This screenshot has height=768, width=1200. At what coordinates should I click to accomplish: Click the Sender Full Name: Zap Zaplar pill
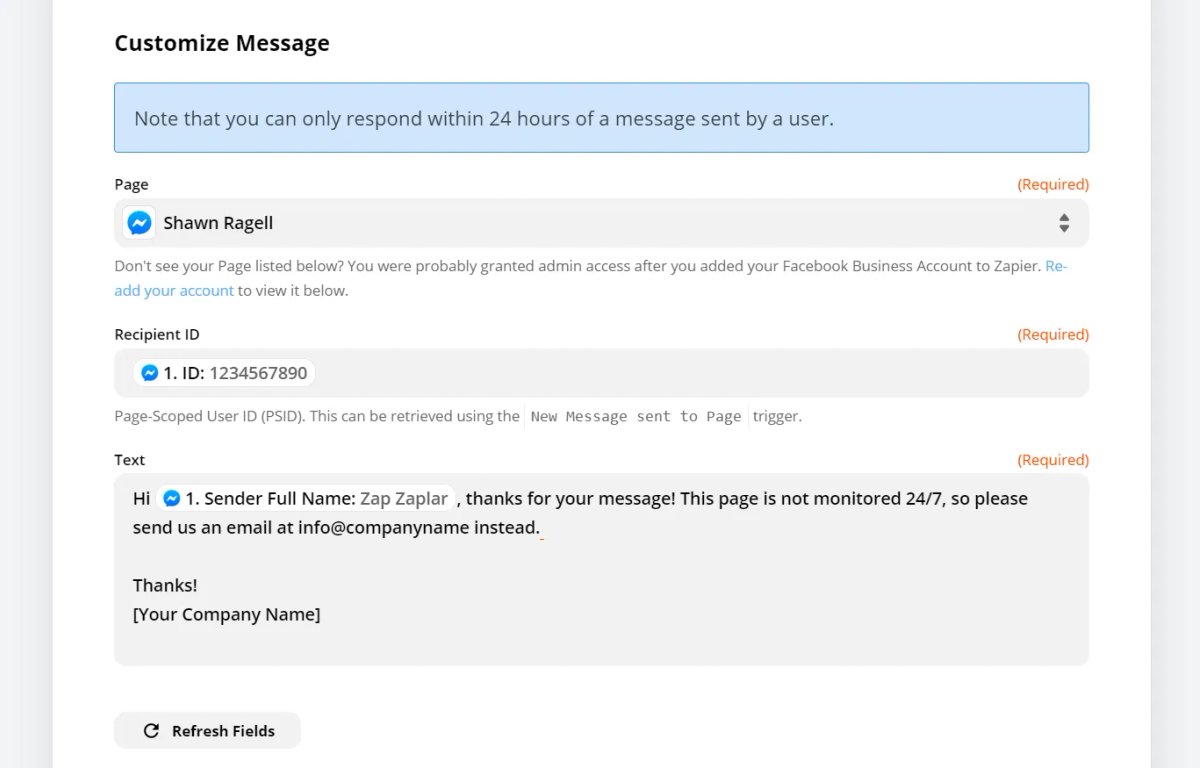pyautogui.click(x=306, y=498)
